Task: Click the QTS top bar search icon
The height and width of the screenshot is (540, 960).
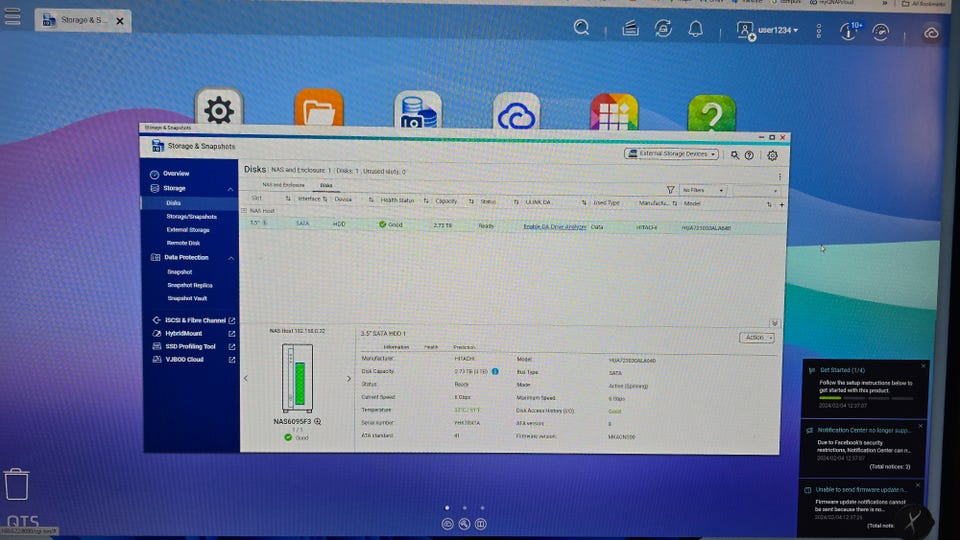Action: (x=581, y=28)
